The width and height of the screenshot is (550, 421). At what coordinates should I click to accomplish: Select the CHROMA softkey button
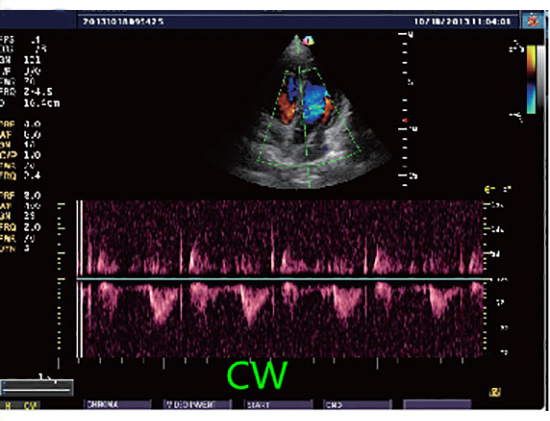tap(118, 405)
